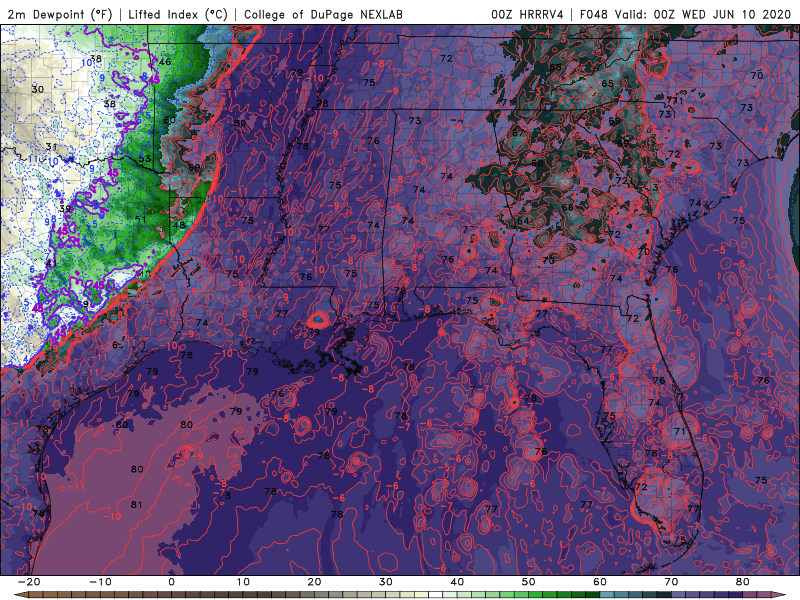Click the dewpoint value 66 on the map
Screen dimensions: 800x600
tap(567, 207)
